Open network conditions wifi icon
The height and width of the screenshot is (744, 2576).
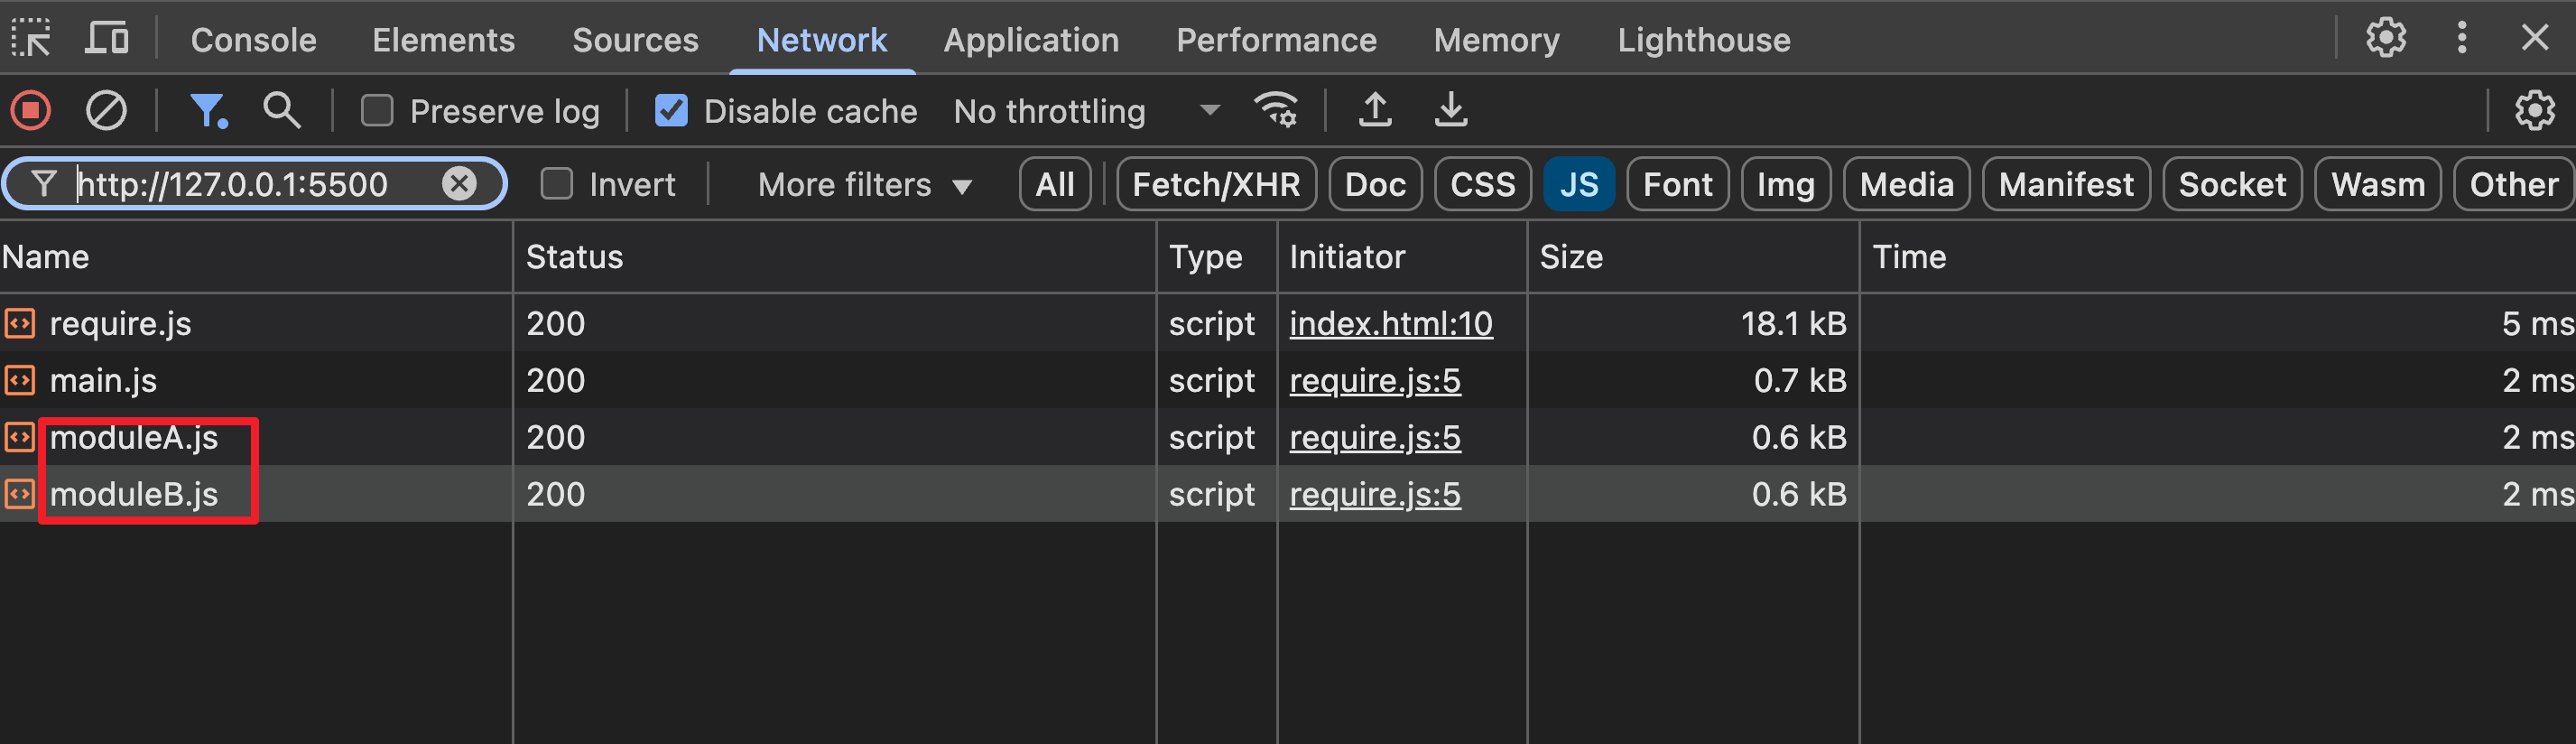[1276, 111]
